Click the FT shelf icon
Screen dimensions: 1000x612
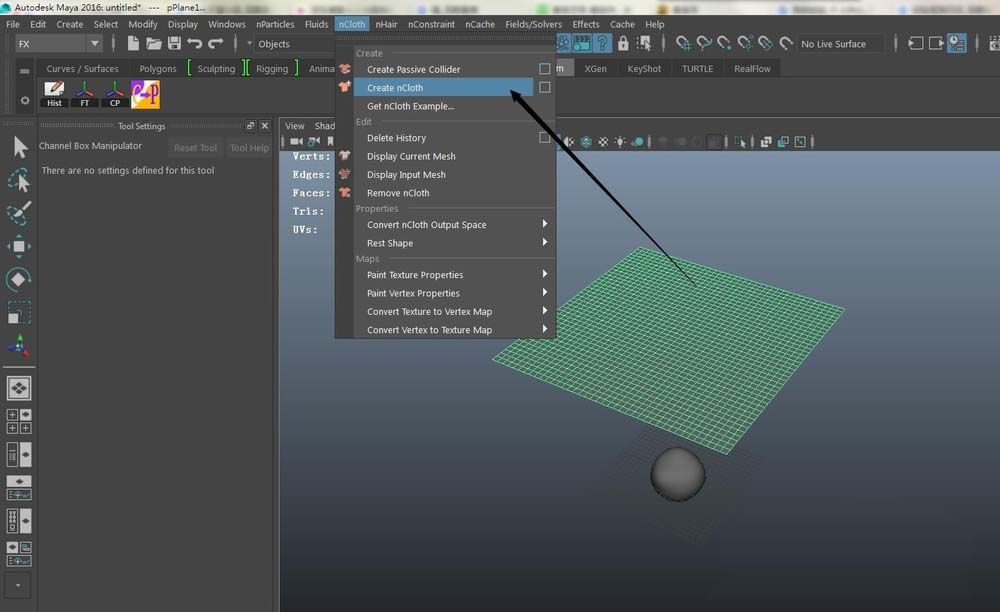(84, 94)
